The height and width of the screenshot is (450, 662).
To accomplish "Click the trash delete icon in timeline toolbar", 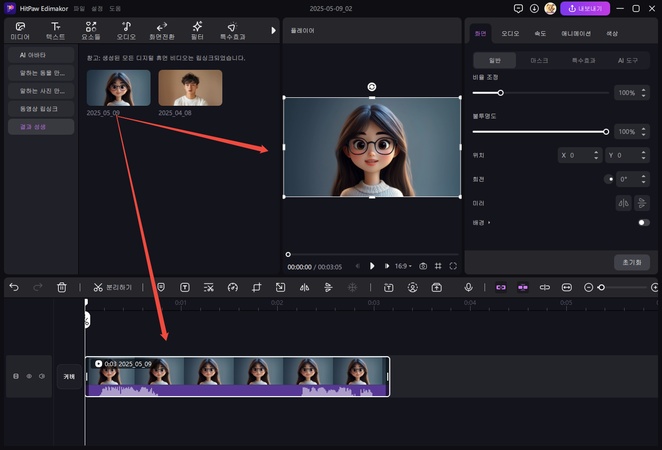I will 62,287.
